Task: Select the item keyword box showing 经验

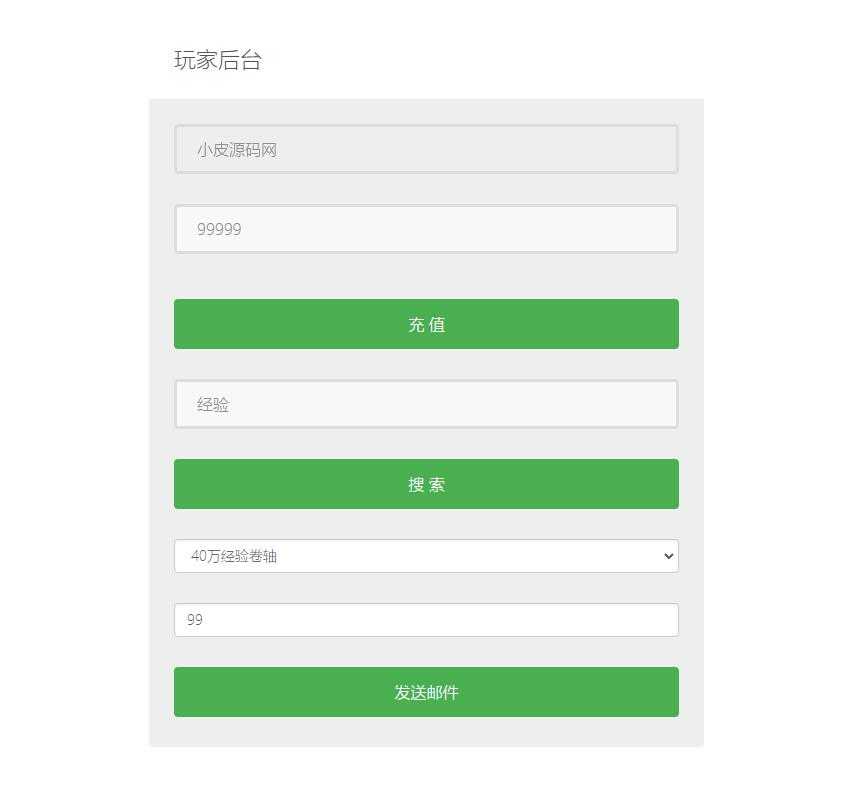Action: (x=426, y=404)
